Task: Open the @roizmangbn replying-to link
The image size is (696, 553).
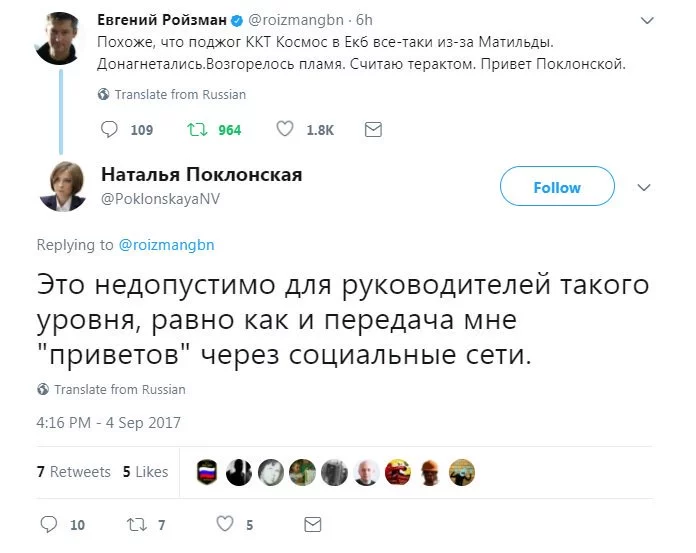Action: pyautogui.click(x=167, y=244)
